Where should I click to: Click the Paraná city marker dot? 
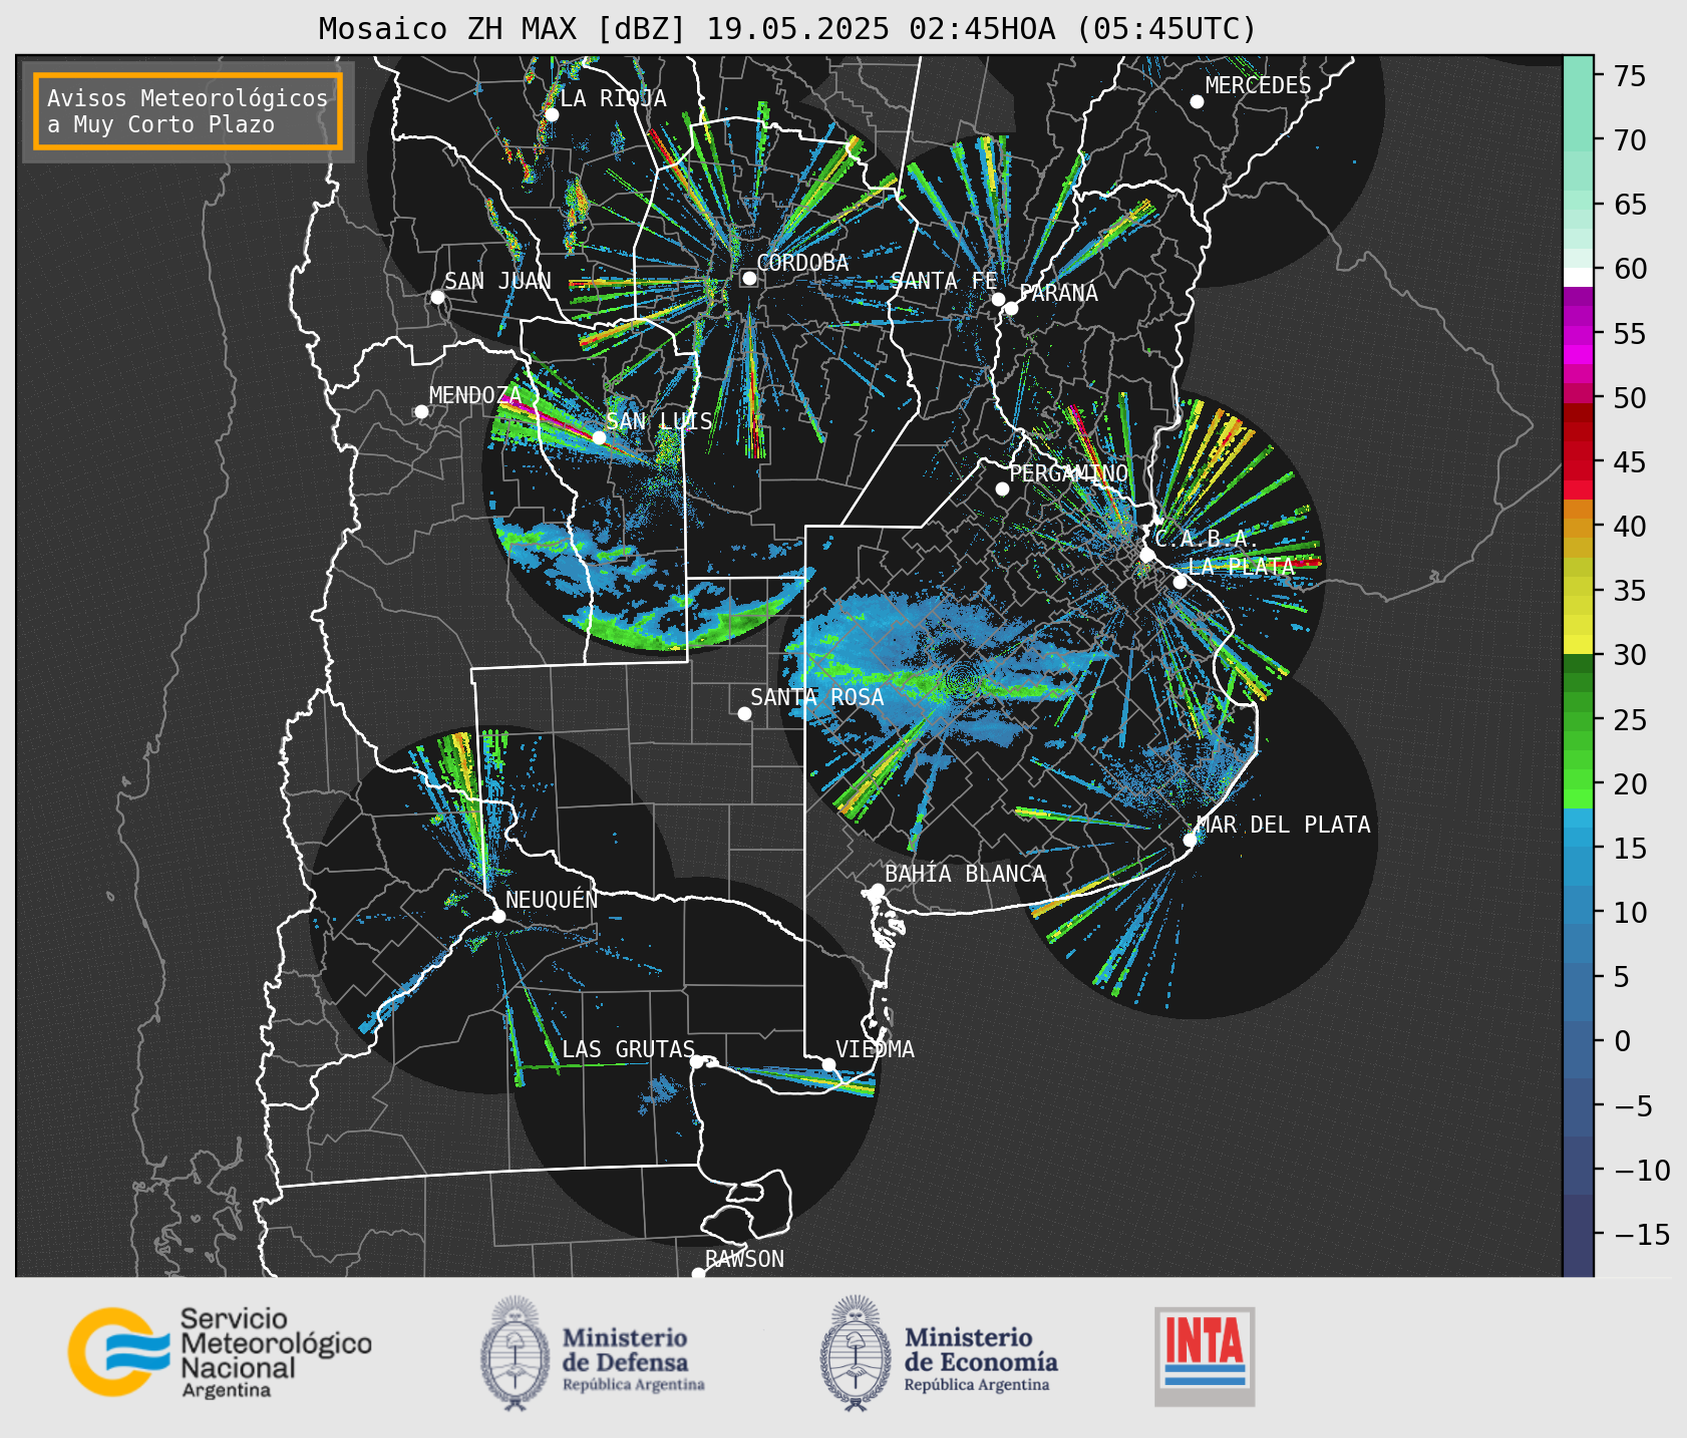tap(1011, 308)
